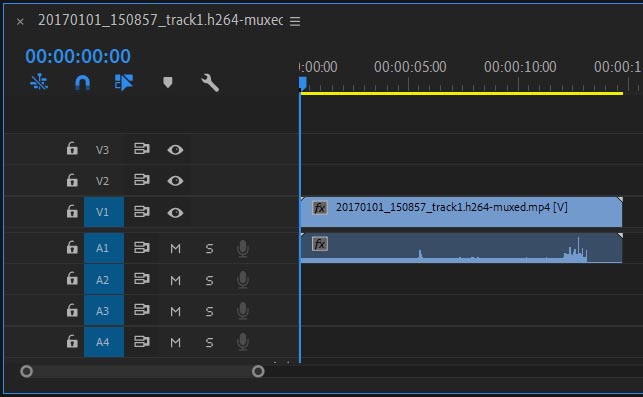Target track V3 label
This screenshot has height=397, width=643.
[103, 150]
